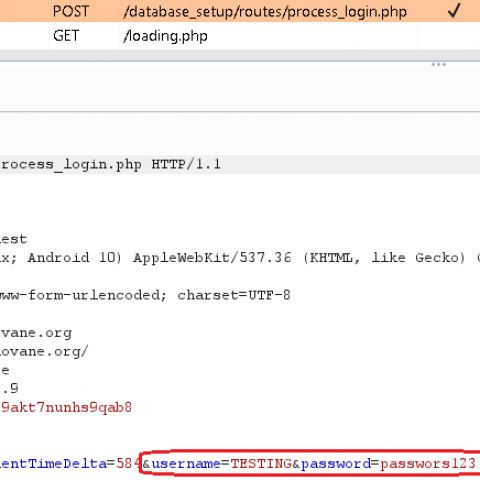480x480 pixels.
Task: Click the charset=UTF-8 header text
Action: pos(234,295)
